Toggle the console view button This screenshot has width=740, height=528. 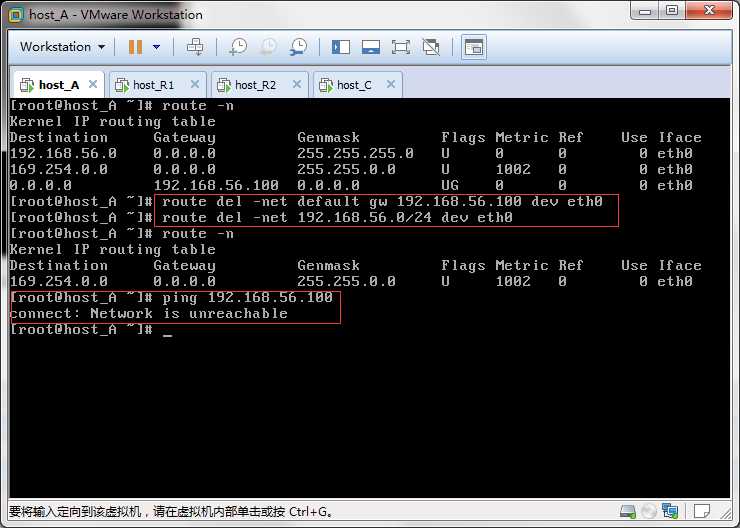[474, 47]
